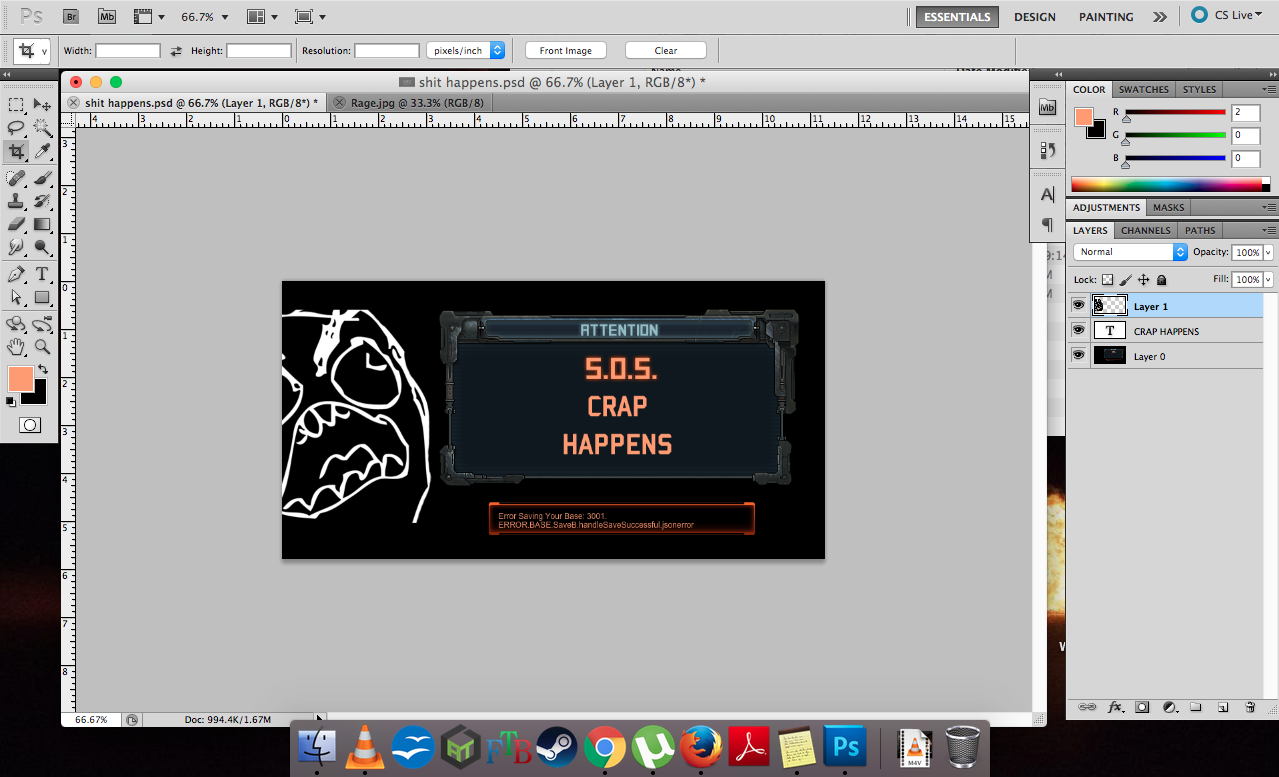Select the Move tool
The width and height of the screenshot is (1279, 777).
(42, 105)
